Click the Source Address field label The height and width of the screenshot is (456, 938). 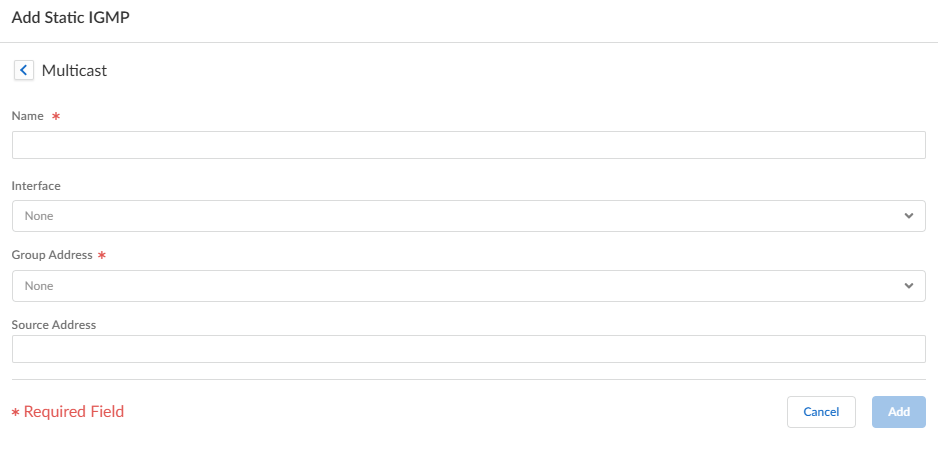click(x=54, y=324)
